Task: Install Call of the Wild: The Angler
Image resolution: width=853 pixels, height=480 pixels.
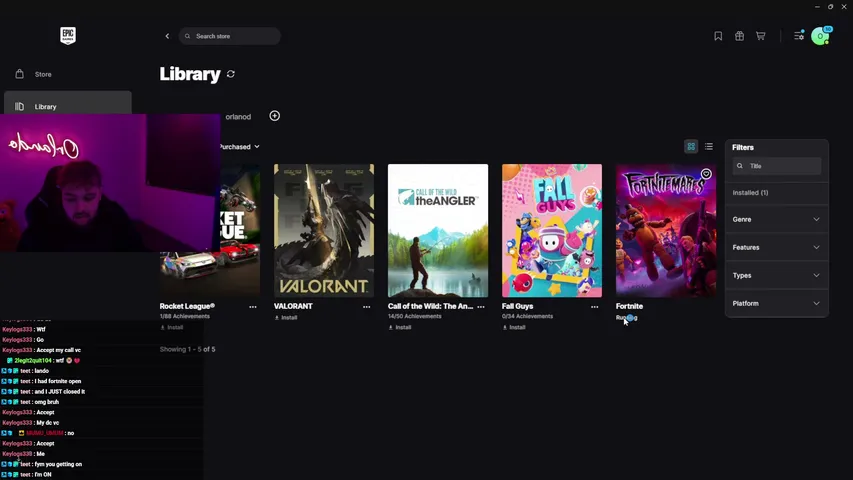Action: pos(400,328)
